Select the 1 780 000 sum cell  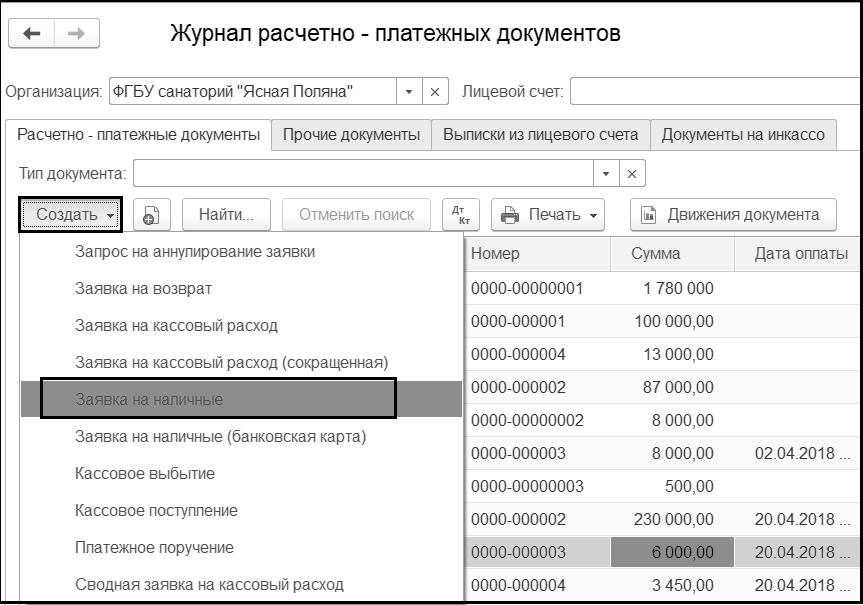click(672, 288)
